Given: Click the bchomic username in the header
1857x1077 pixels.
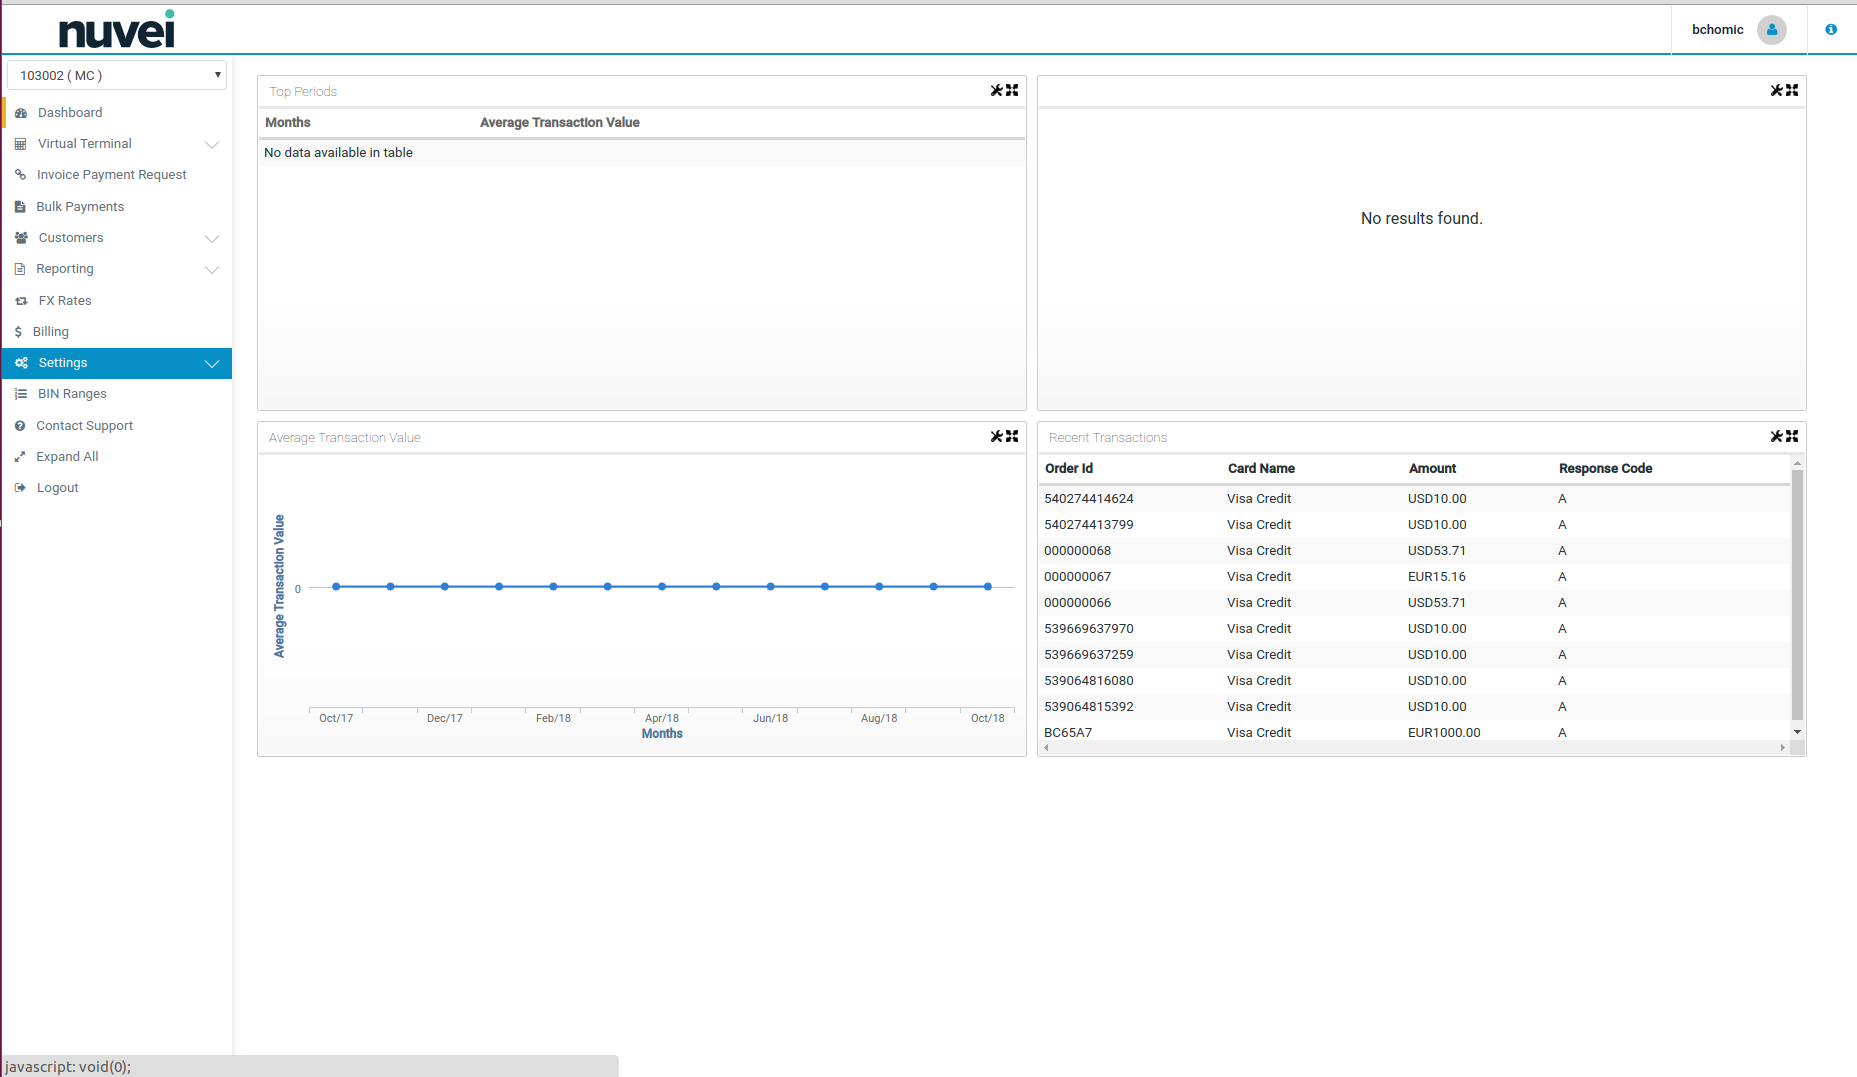Looking at the screenshot, I should click(1717, 30).
